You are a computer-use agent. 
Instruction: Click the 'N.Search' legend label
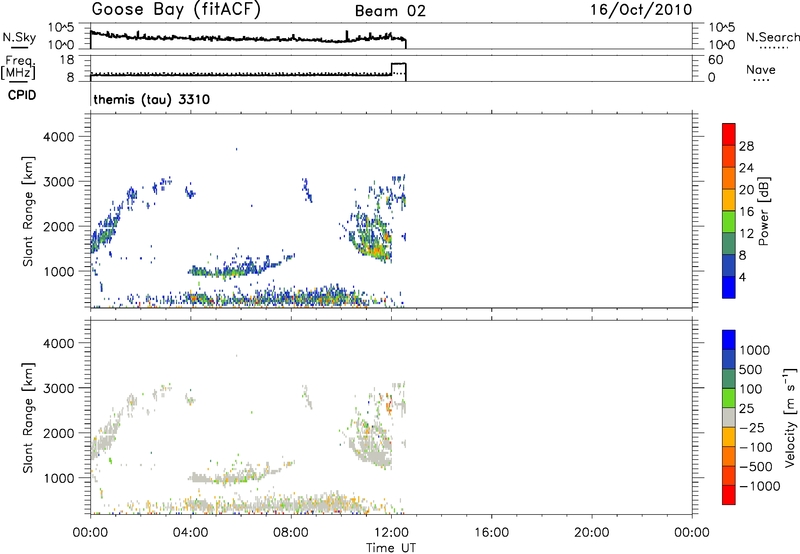[772, 37]
